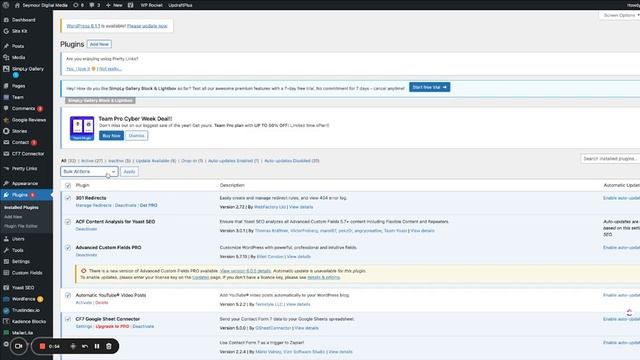Open Wordfence in sidebar
The image size is (640, 360).
[x=23, y=299]
